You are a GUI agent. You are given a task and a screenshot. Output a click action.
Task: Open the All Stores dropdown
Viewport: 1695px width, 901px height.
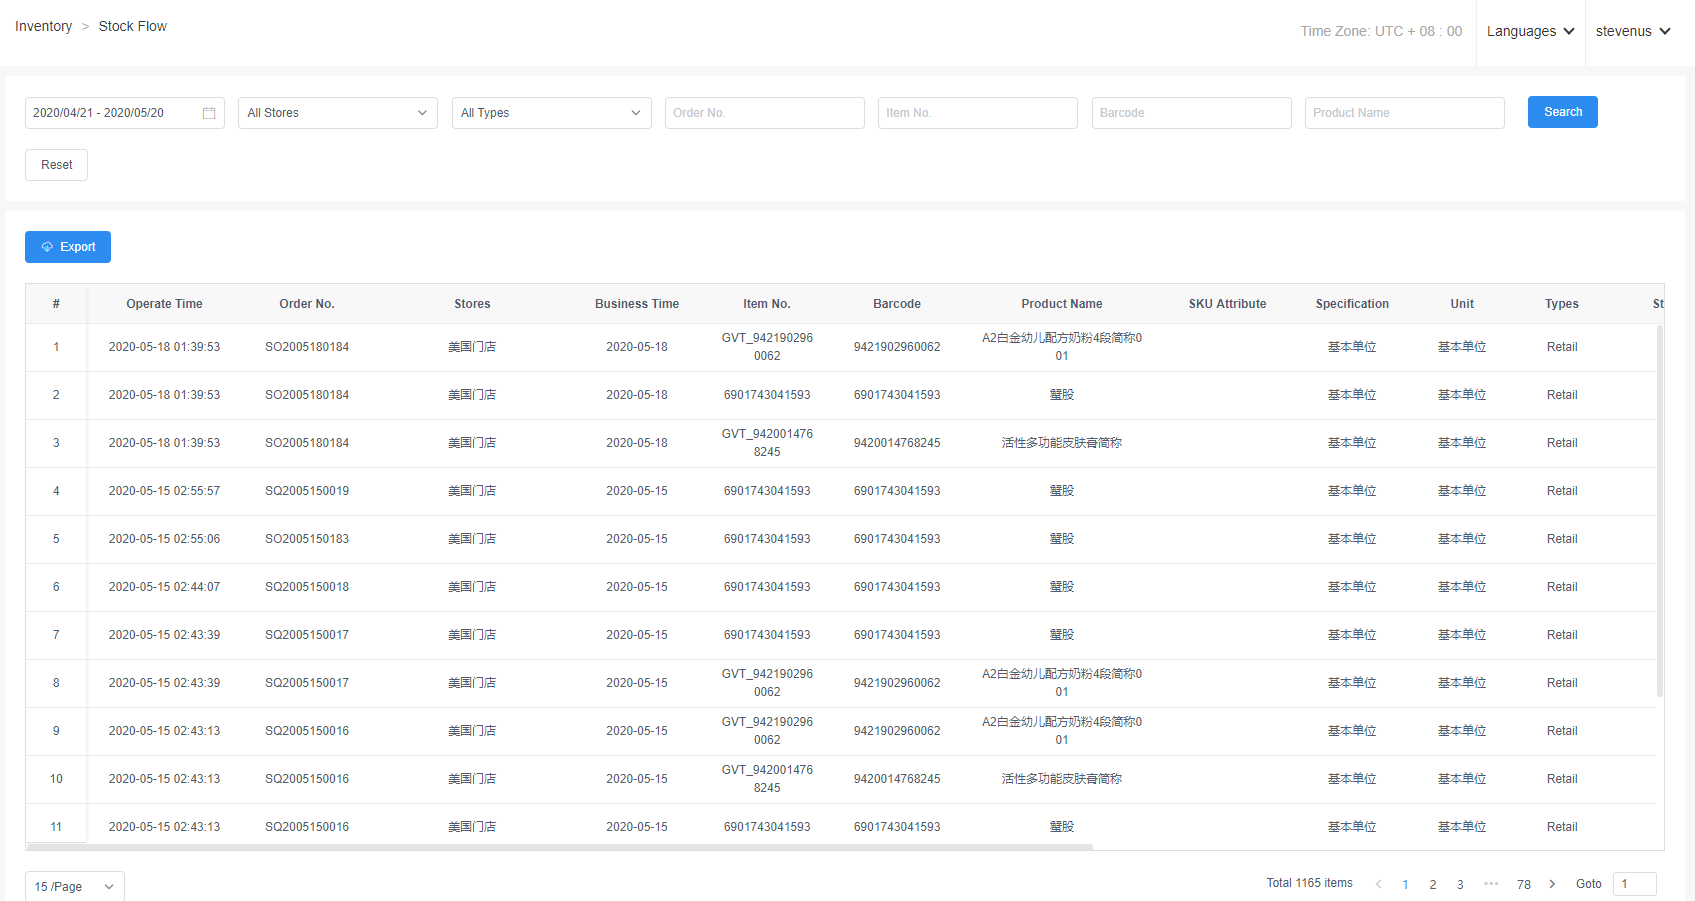pyautogui.click(x=337, y=113)
